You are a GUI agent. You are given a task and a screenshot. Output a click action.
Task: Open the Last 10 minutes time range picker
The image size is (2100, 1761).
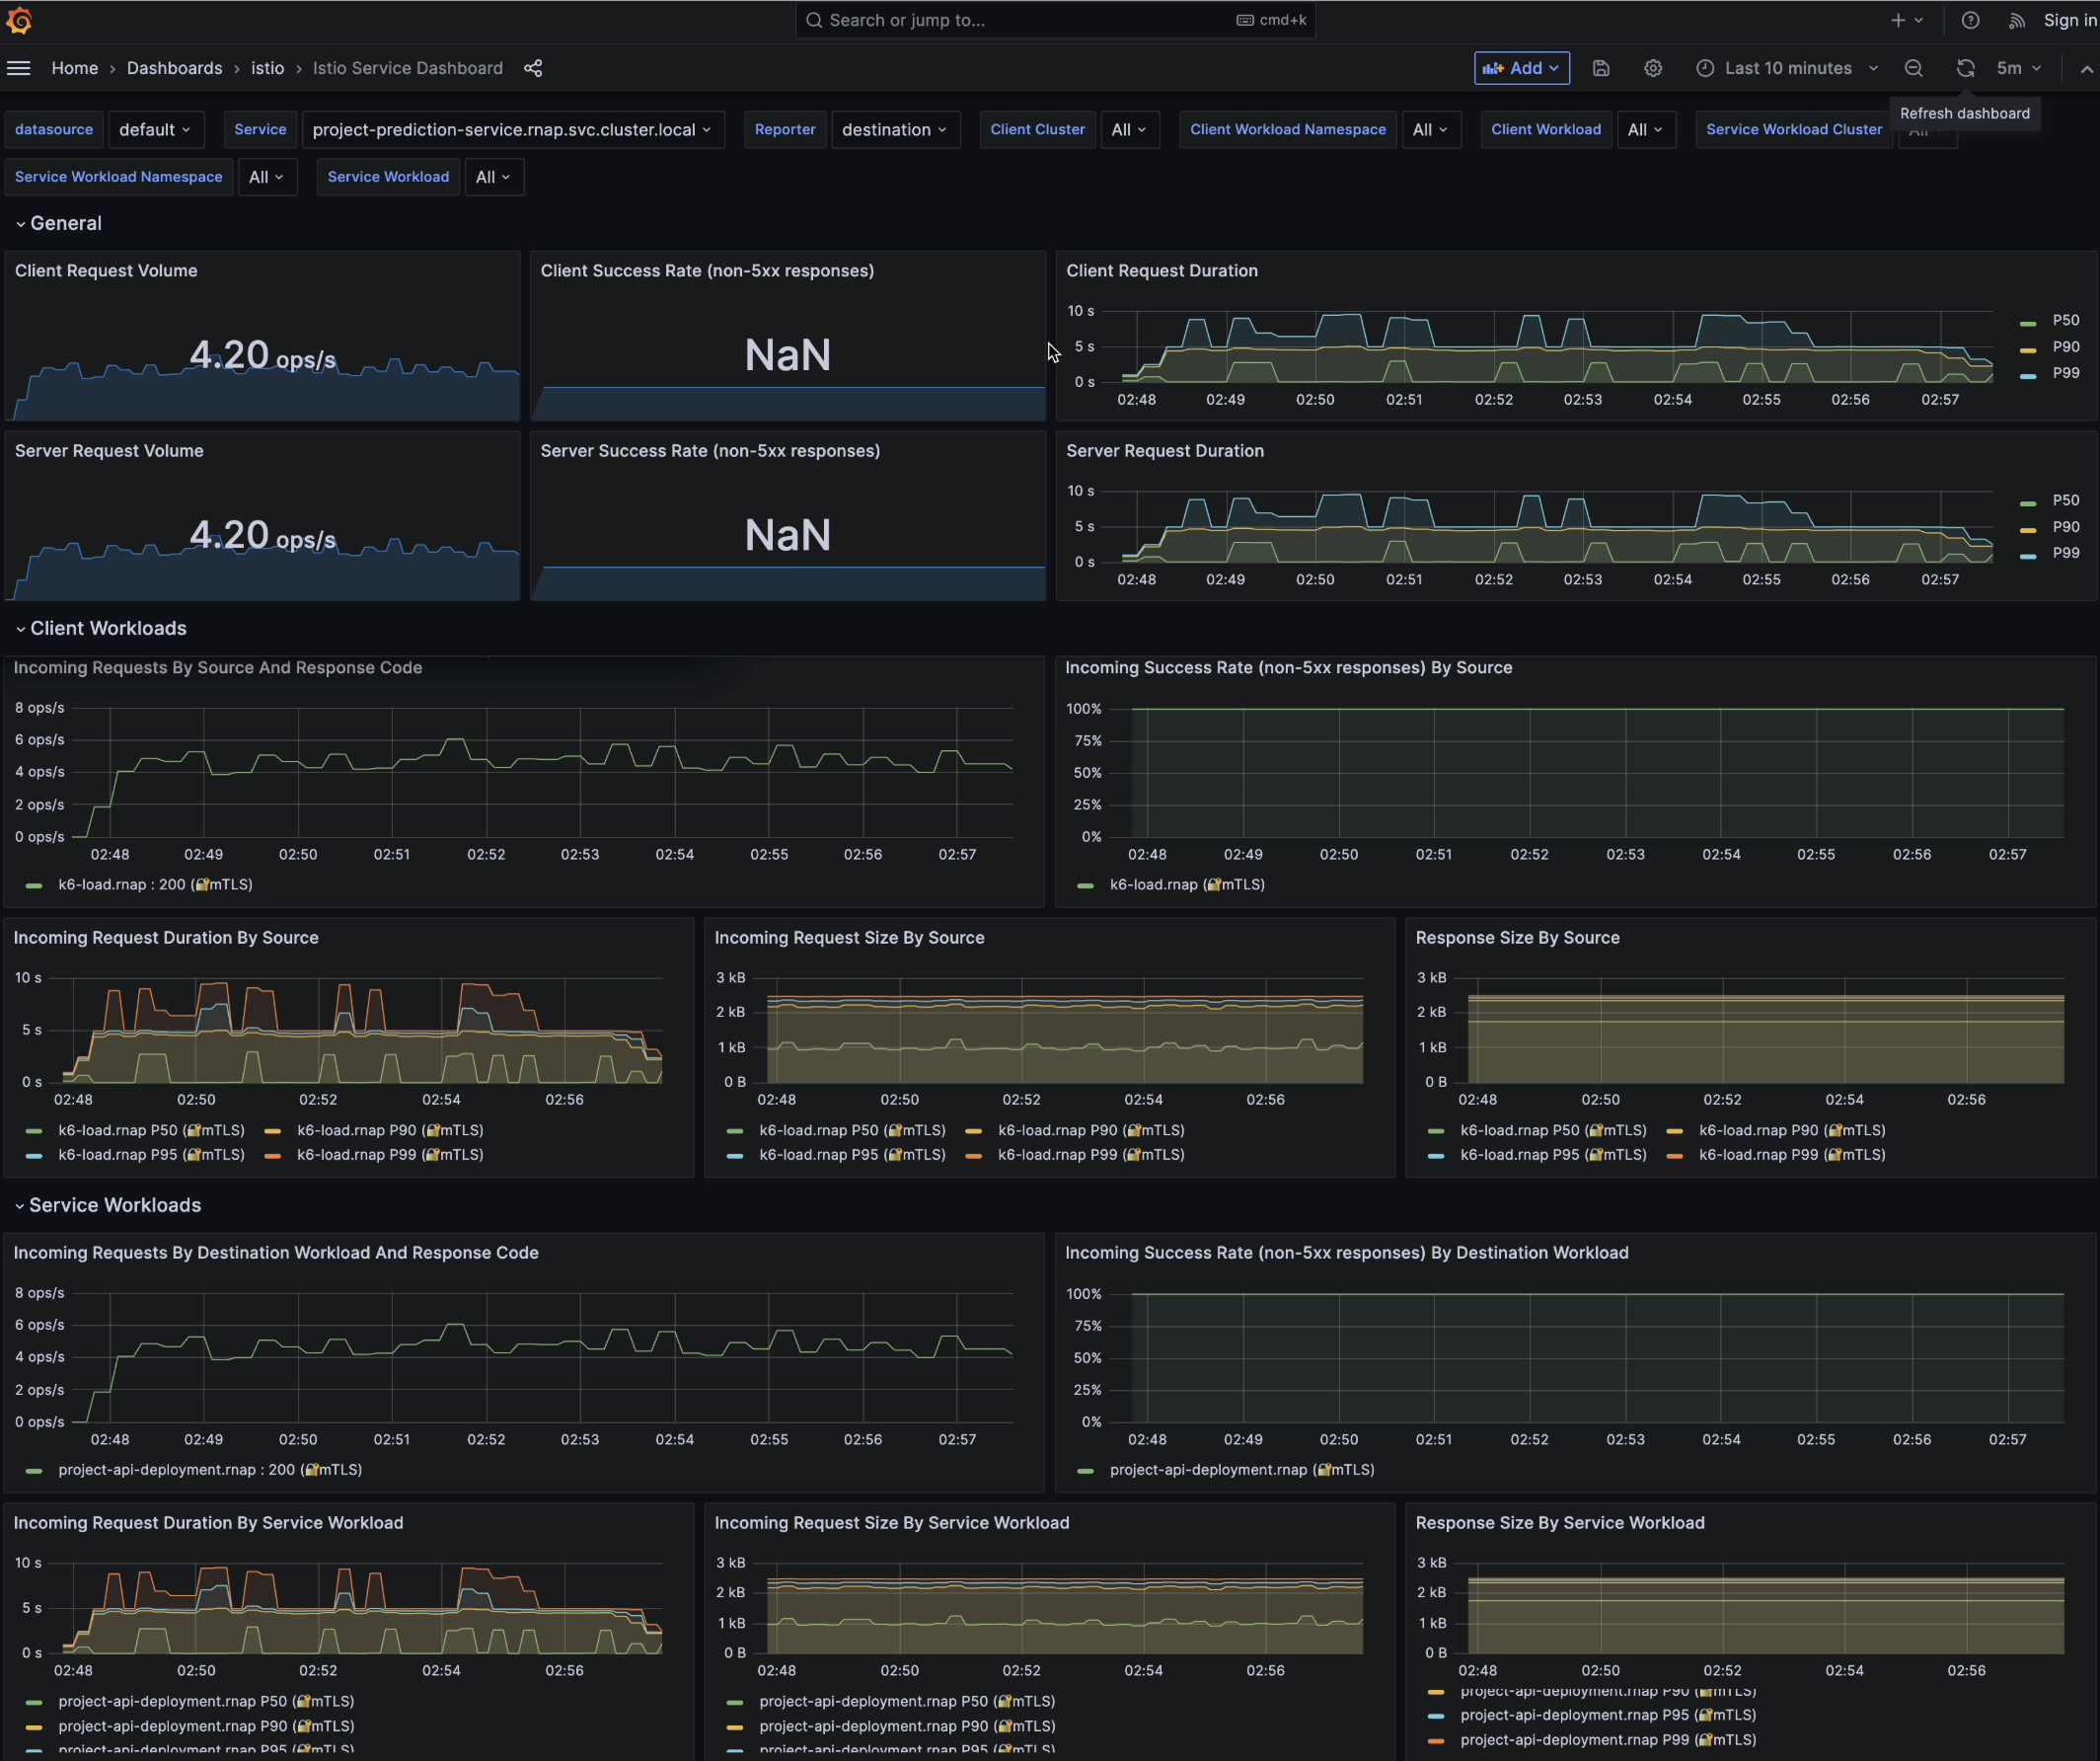point(1787,68)
